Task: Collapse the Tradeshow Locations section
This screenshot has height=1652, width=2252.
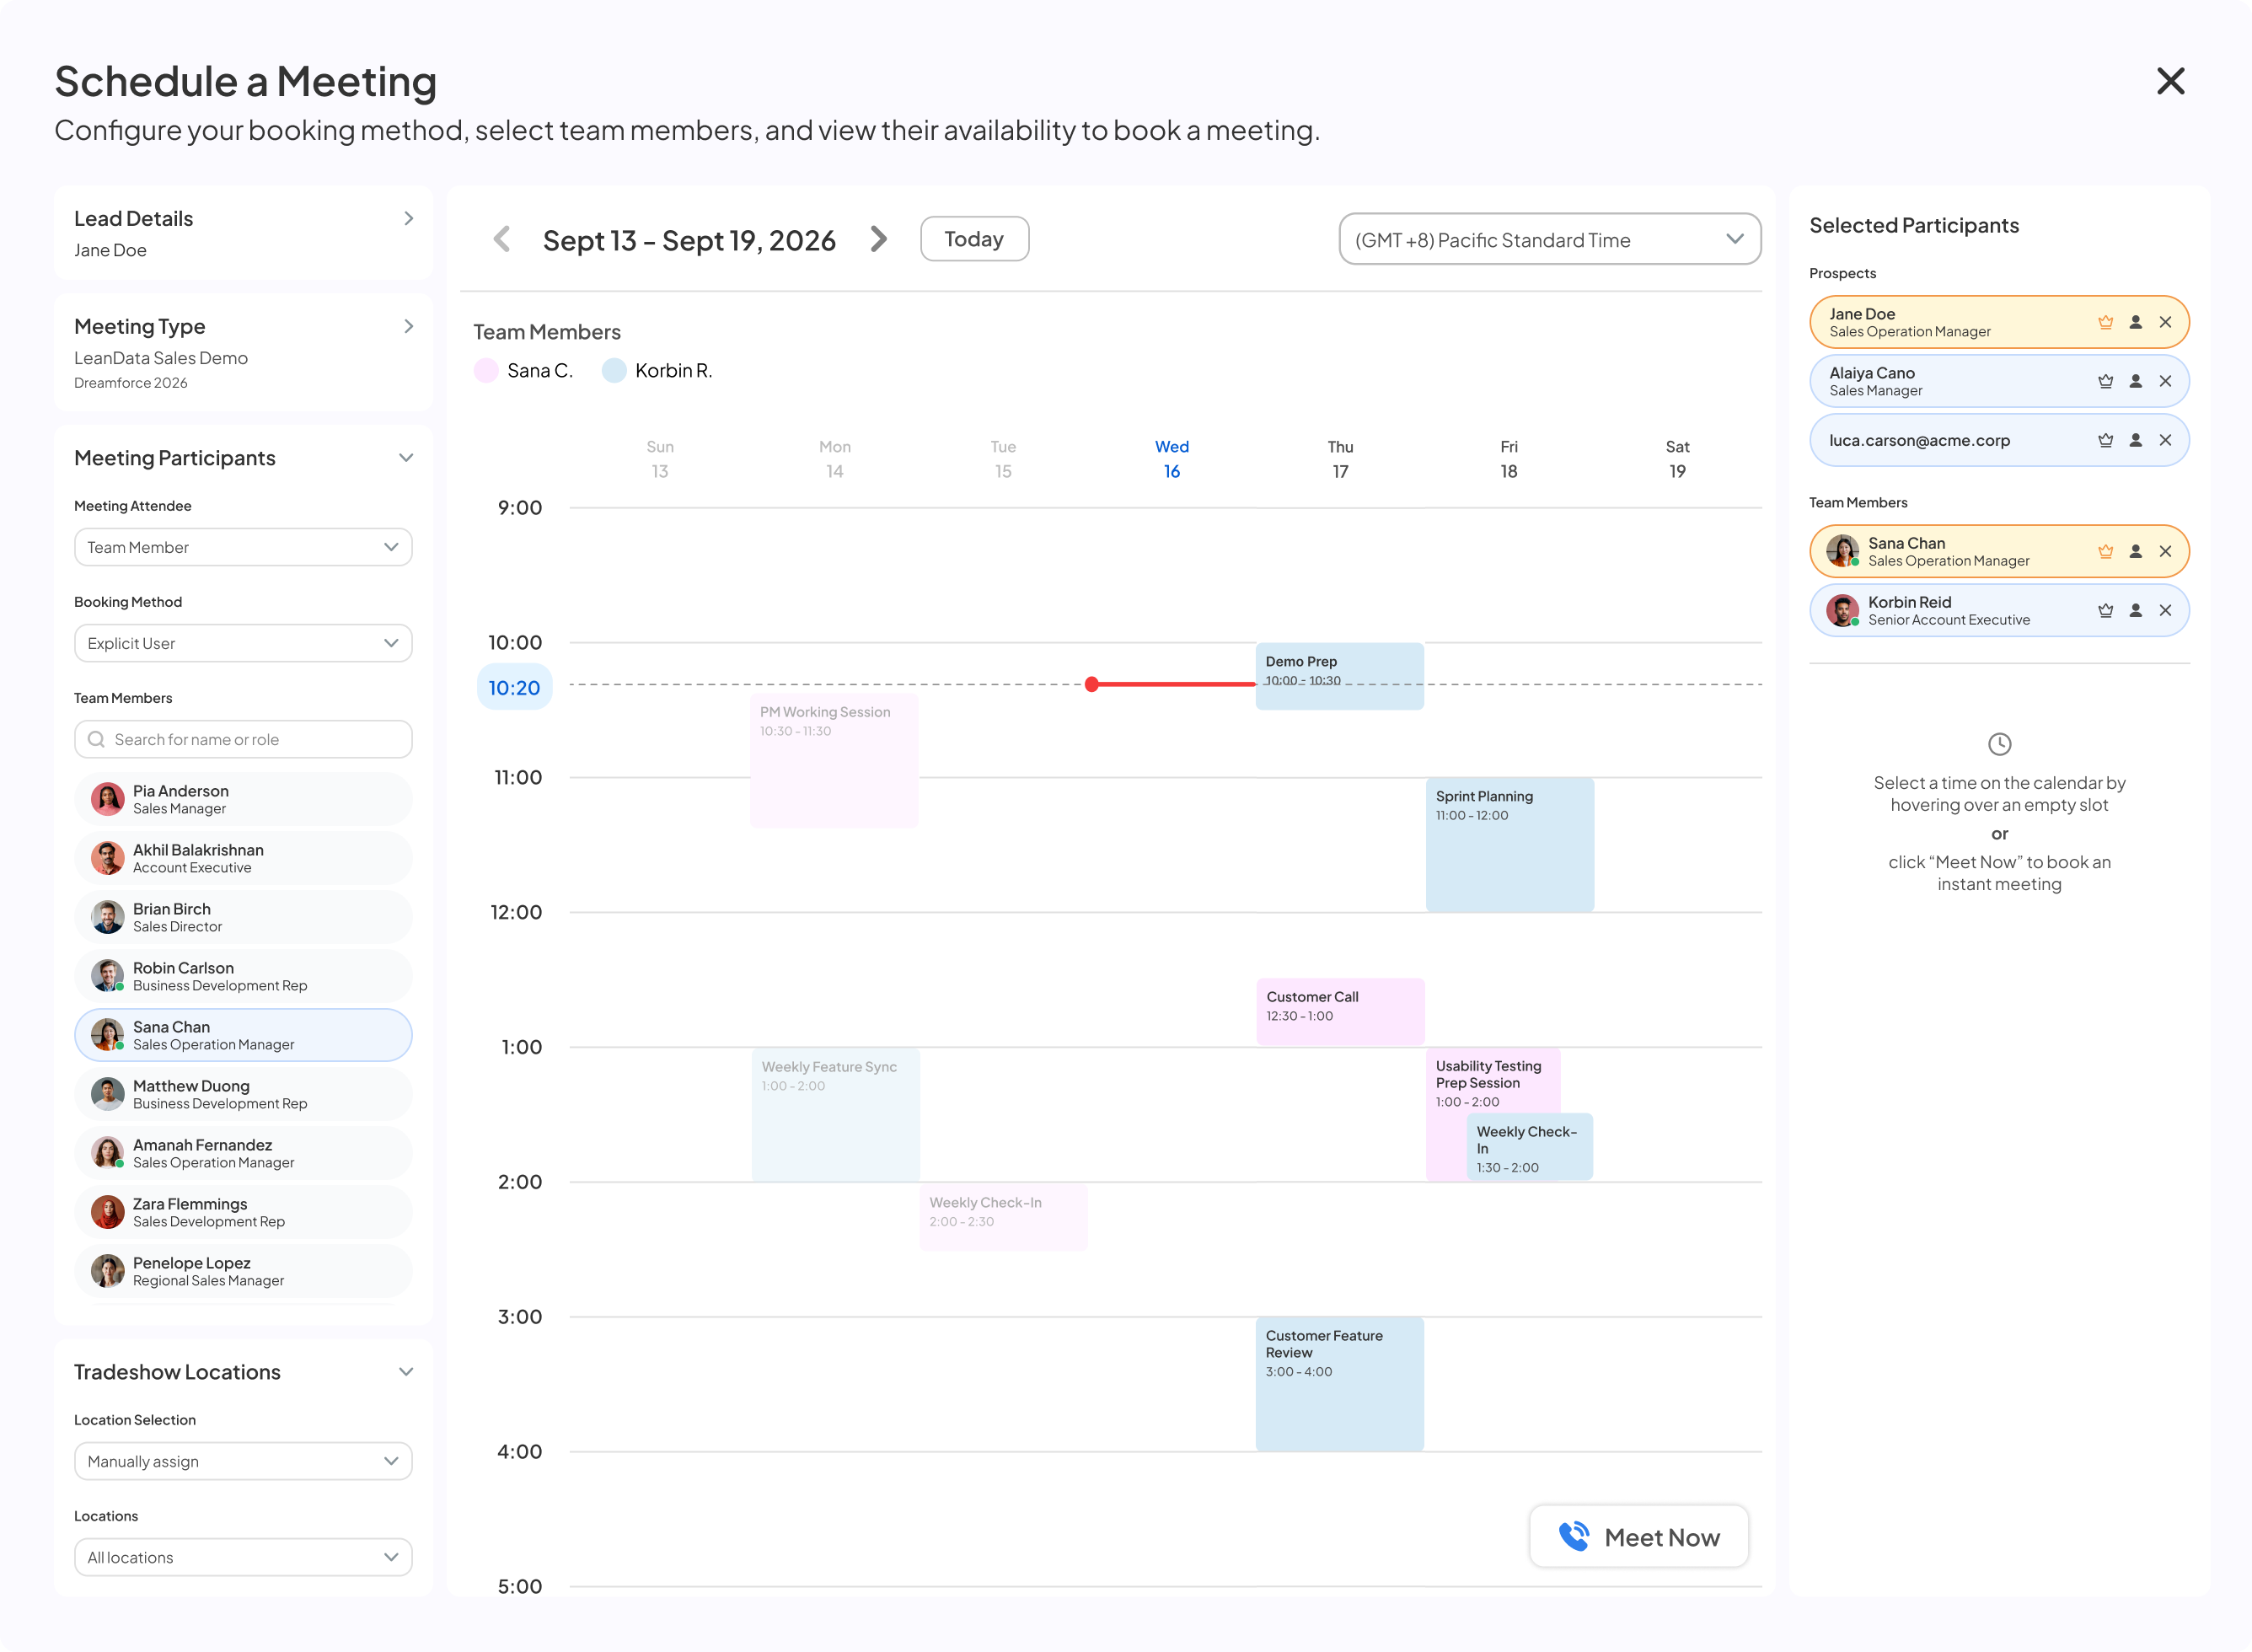Action: coord(406,1372)
